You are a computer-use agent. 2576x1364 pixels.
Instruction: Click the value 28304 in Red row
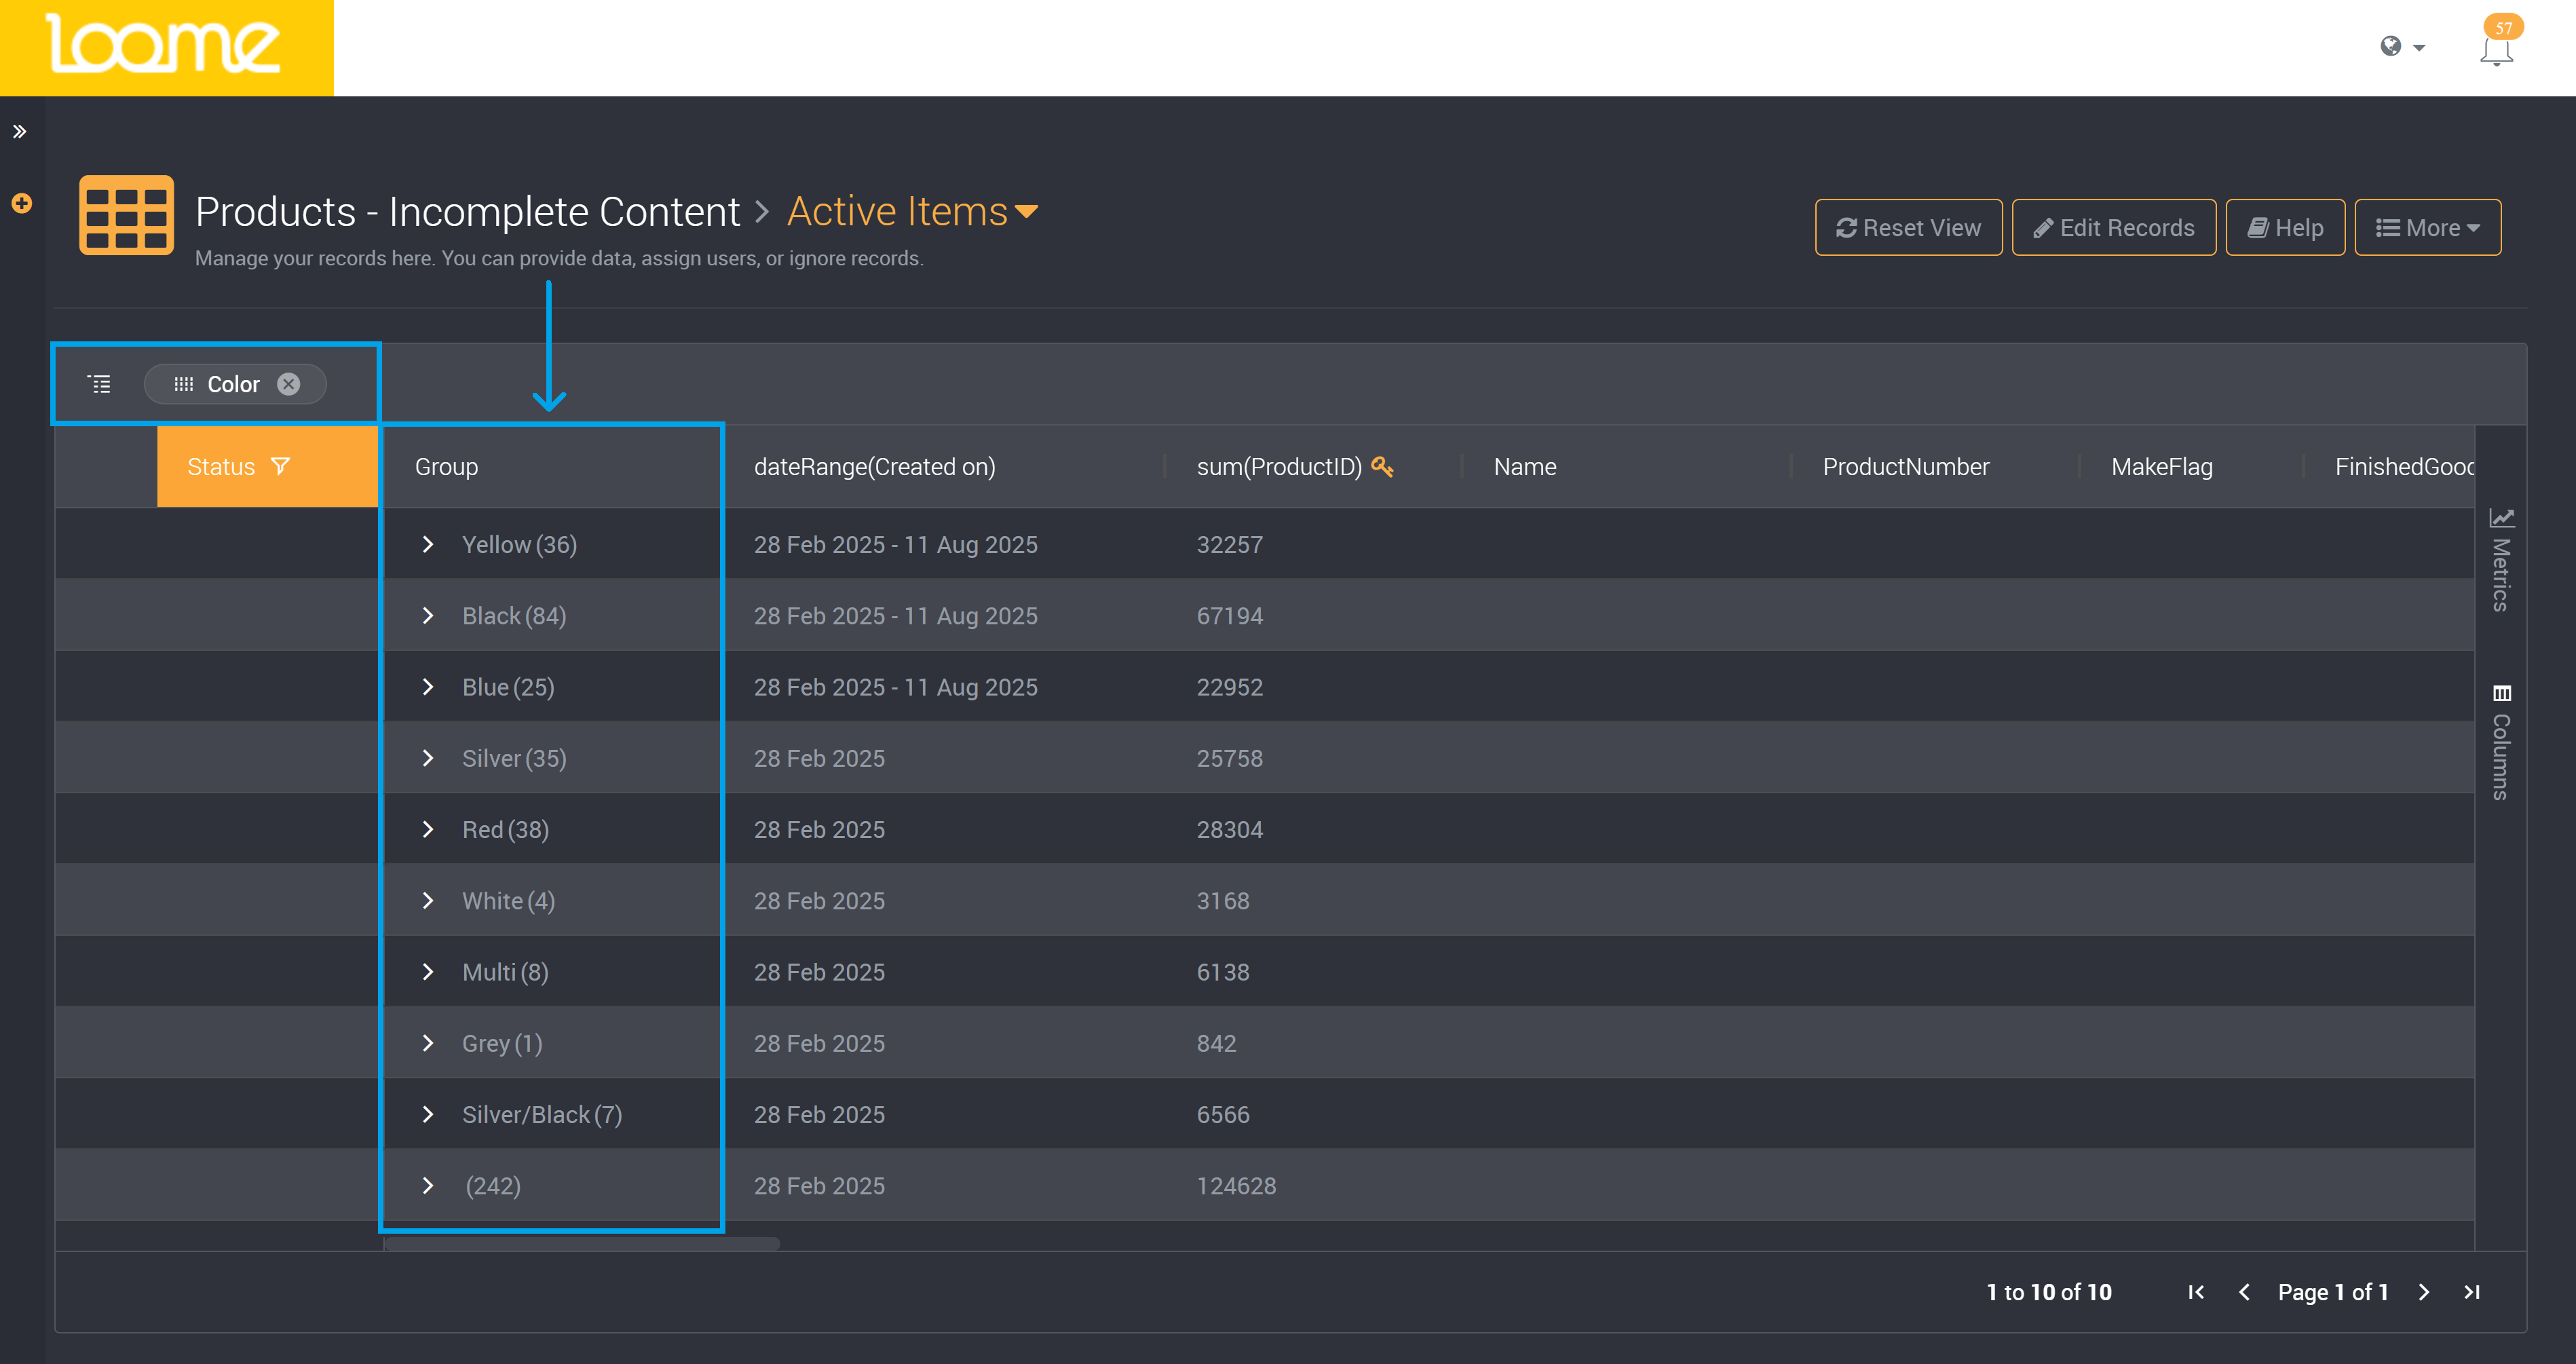coord(1230,829)
